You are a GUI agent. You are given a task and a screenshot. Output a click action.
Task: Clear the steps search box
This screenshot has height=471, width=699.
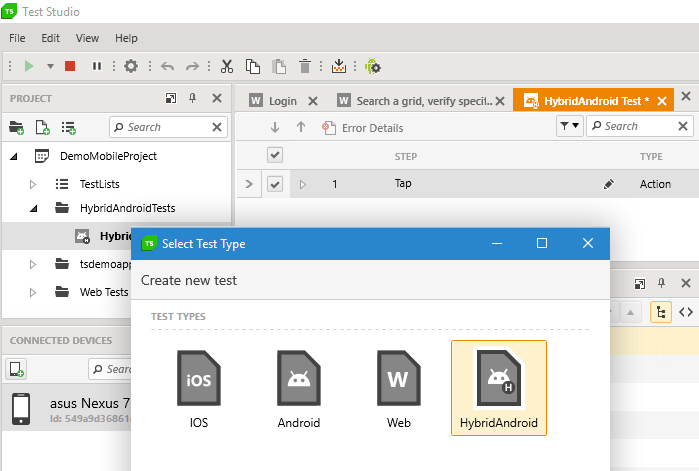(x=683, y=126)
